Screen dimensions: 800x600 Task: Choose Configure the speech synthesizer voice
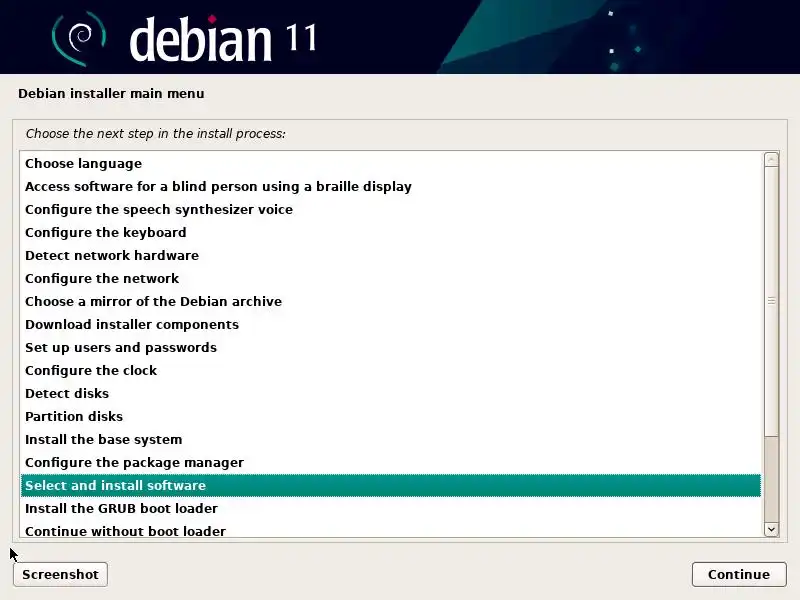click(391, 209)
